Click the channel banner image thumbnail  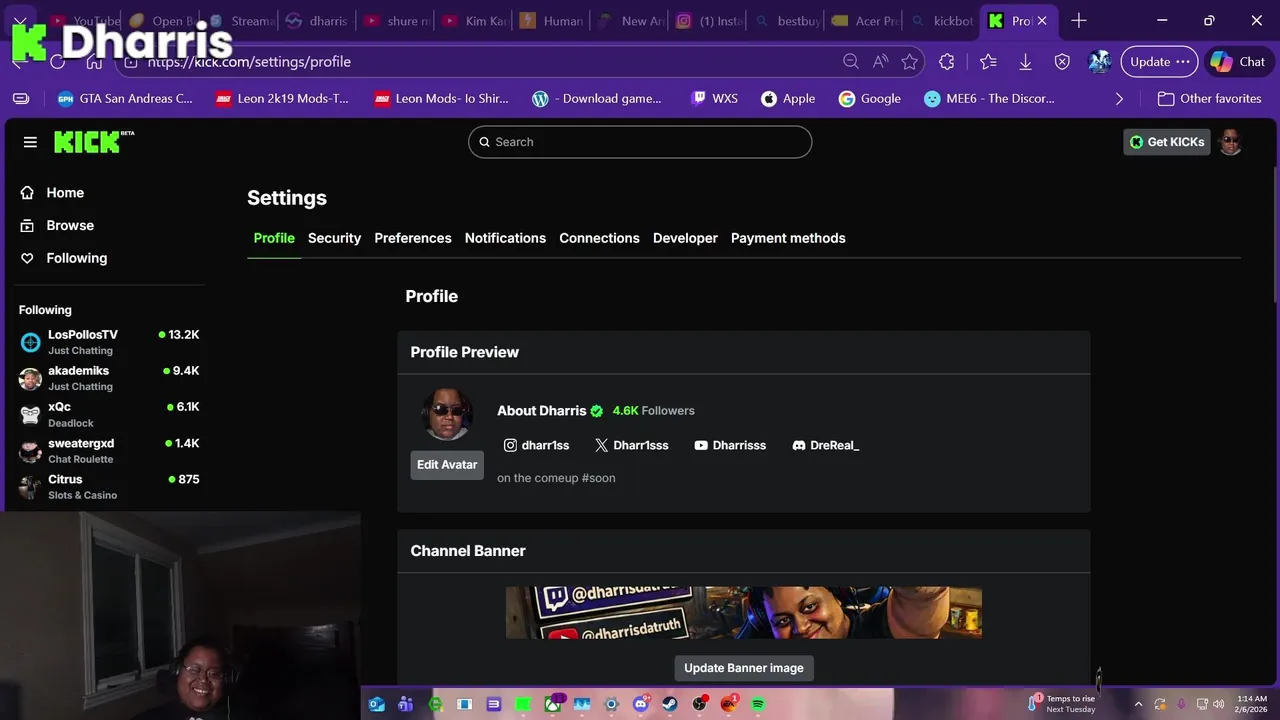pos(744,612)
